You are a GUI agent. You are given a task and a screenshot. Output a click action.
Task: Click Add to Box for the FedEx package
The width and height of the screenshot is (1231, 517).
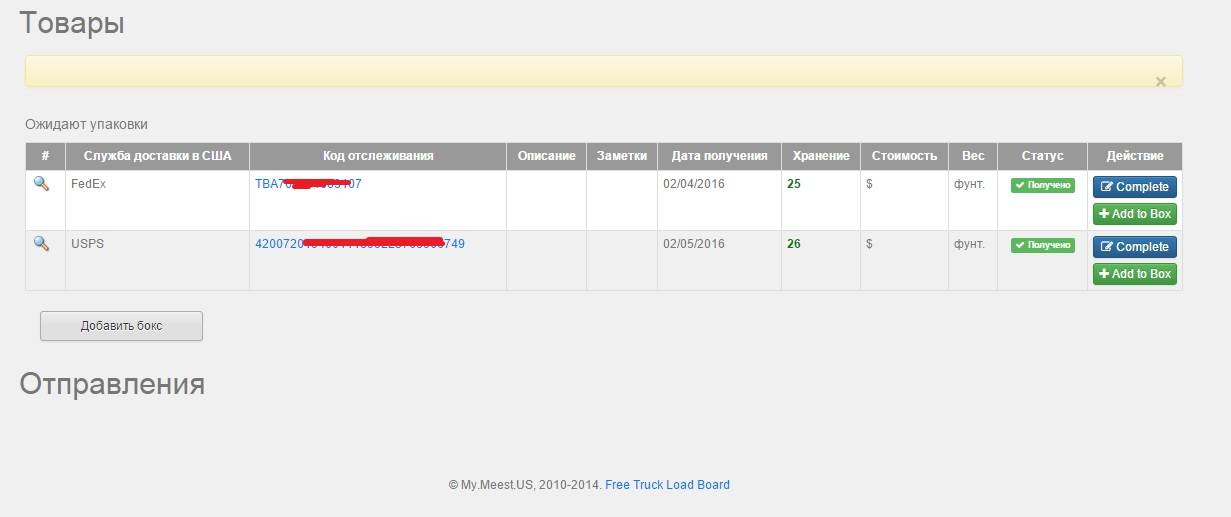(1134, 214)
